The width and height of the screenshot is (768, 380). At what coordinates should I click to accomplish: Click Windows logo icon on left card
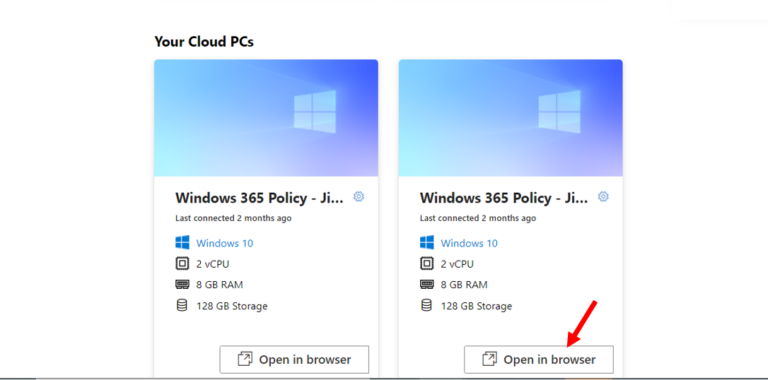tap(182, 242)
